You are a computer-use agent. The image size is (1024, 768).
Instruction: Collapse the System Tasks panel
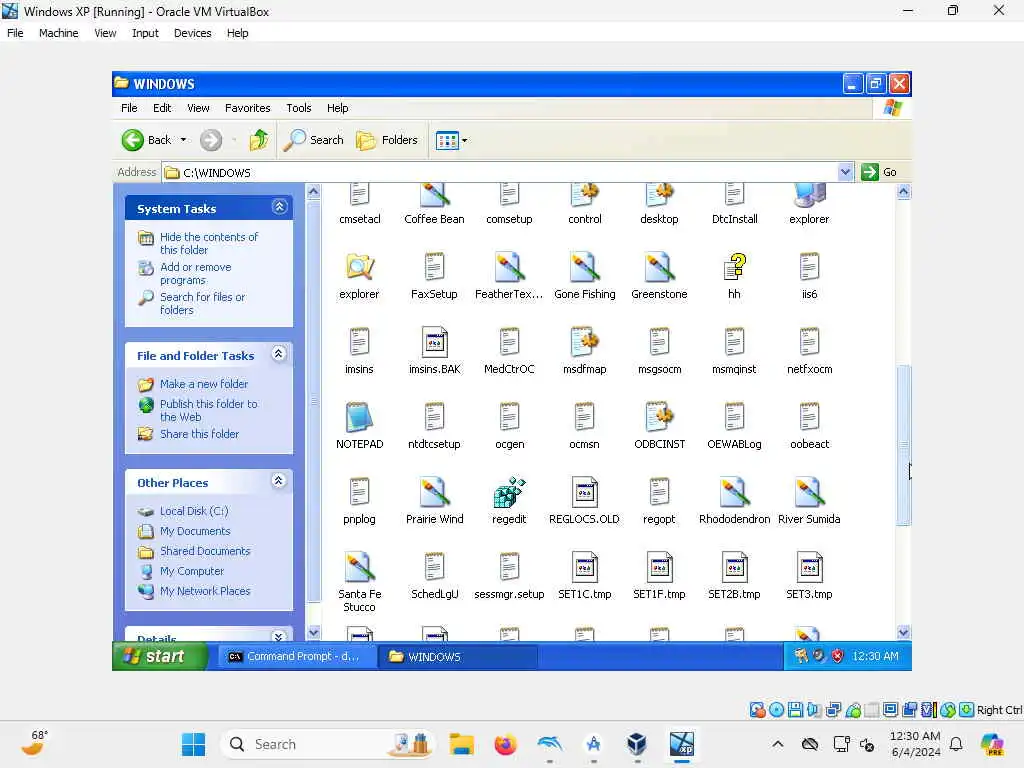280,207
